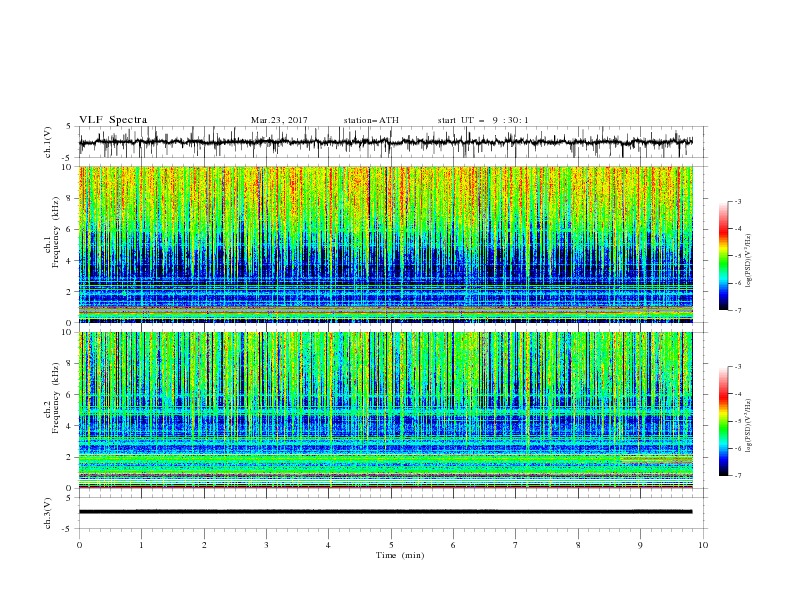Click the ch.1 Frequency (kHz) axis label
Screen dimensions: 792x612
(53, 233)
